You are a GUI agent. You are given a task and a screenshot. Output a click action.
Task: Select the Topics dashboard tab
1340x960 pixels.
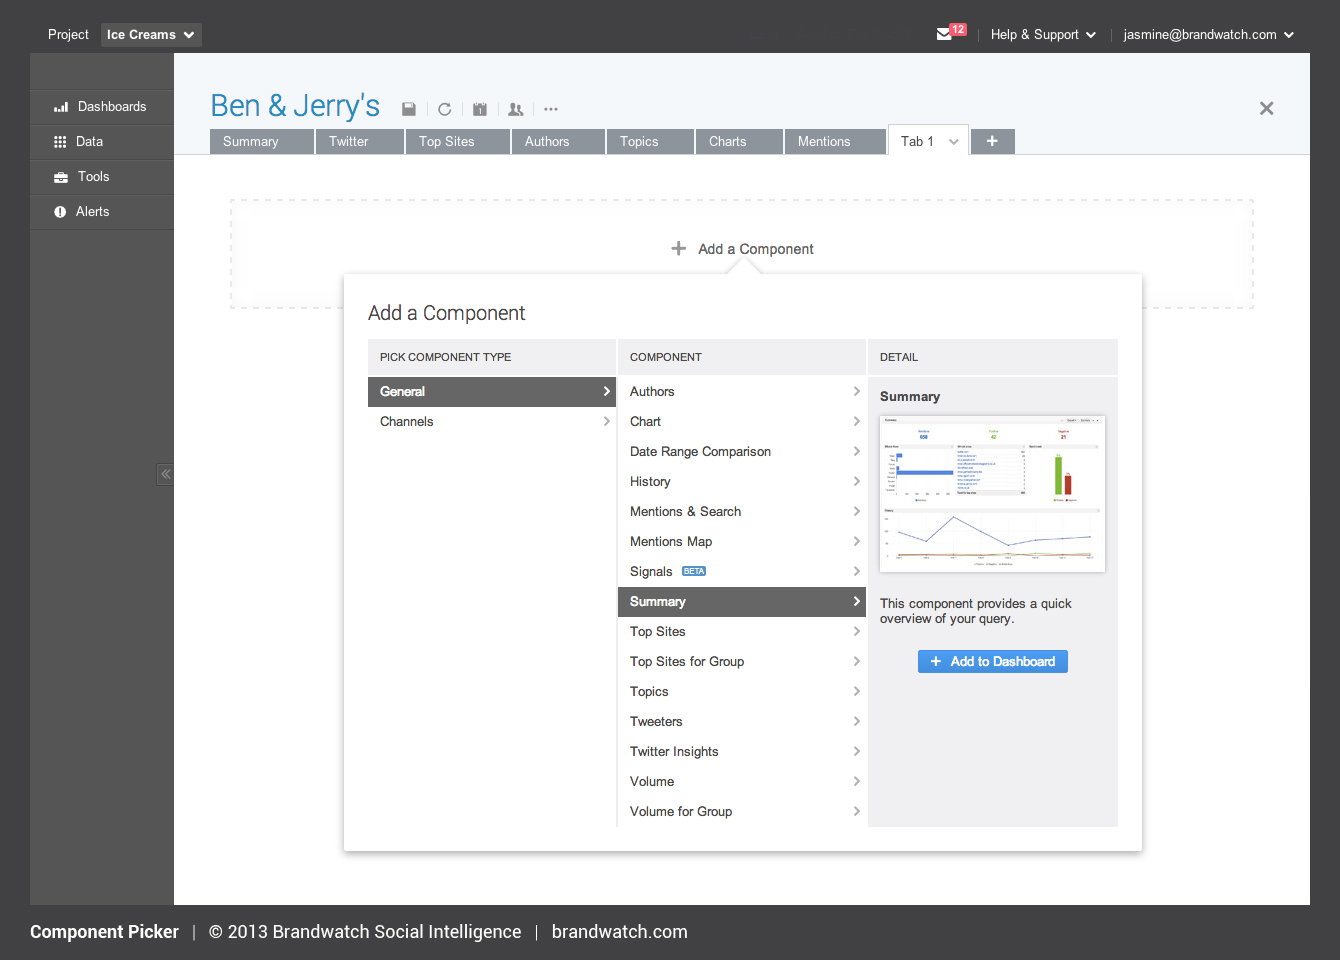(650, 142)
